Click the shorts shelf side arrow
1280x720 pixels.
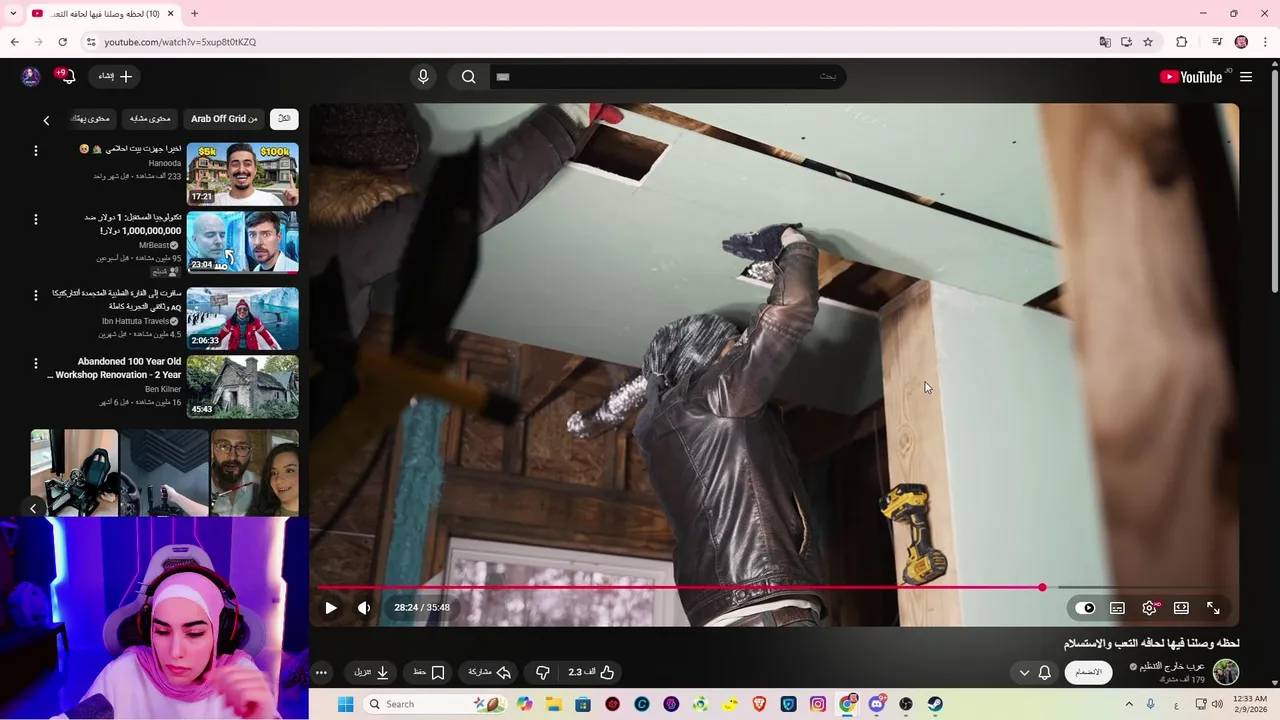pyautogui.click(x=33, y=508)
